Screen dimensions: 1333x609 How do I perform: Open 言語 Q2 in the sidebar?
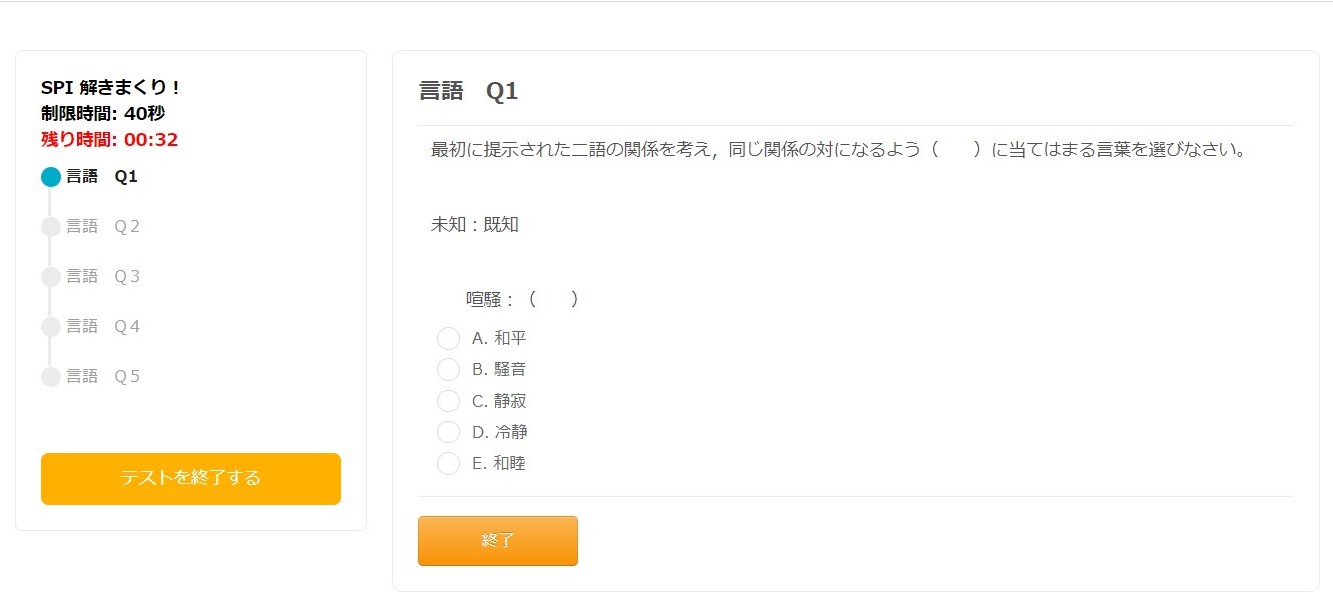[103, 227]
